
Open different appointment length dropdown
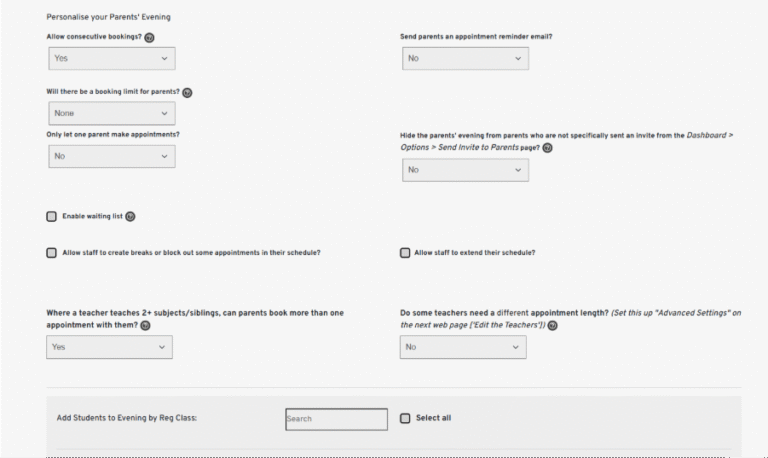pos(463,347)
